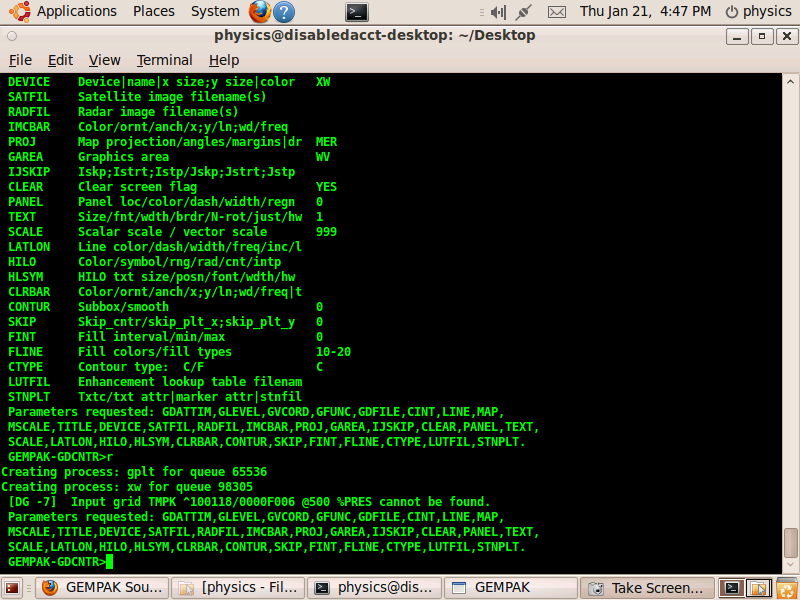The image size is (800, 600).
Task: Open the Trash icon in bottom panel
Action: point(786,588)
